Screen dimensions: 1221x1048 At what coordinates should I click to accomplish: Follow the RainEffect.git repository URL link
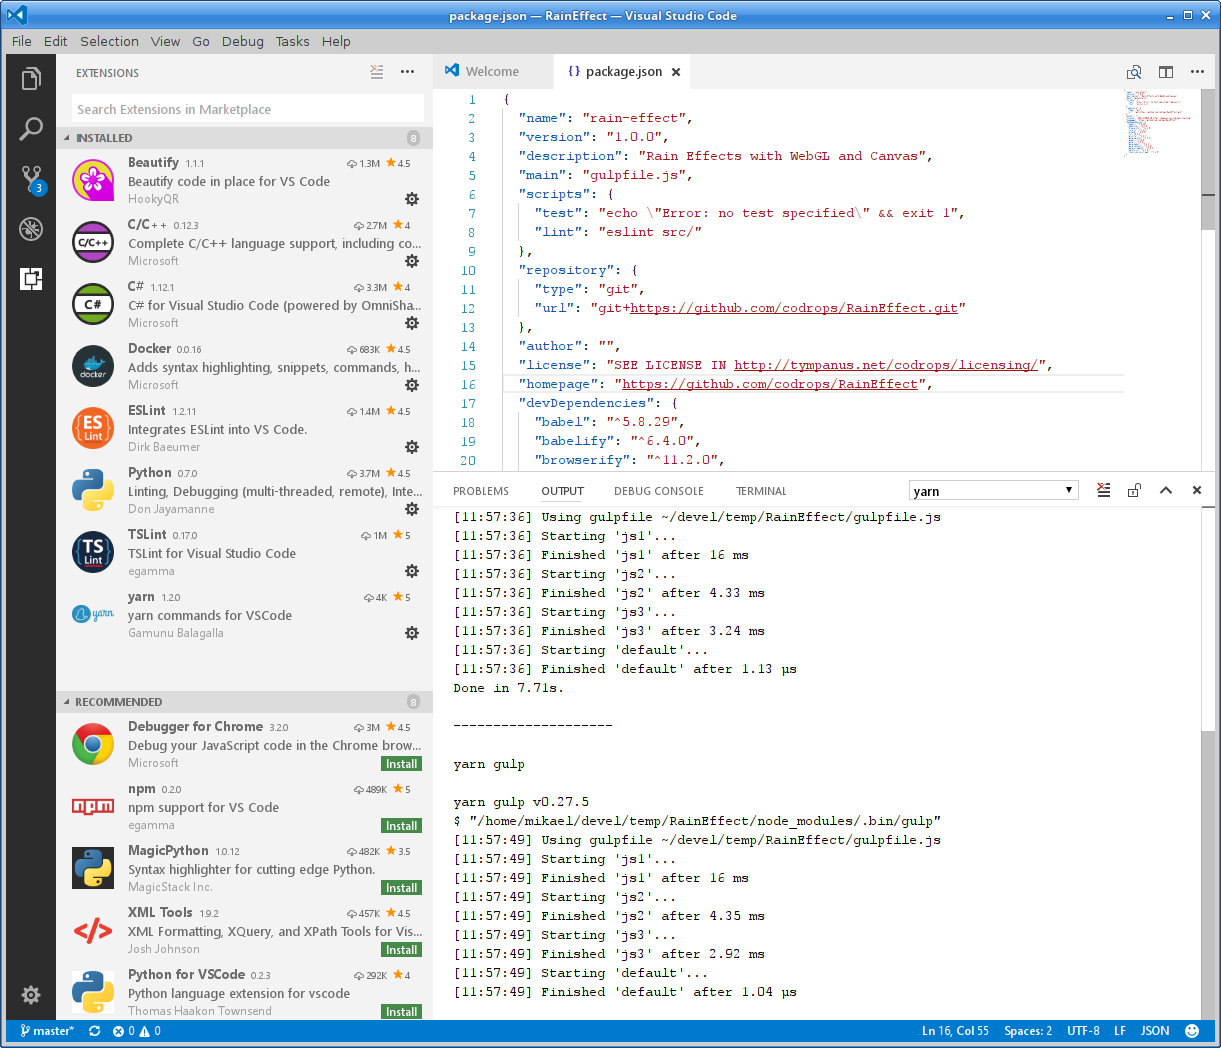[x=794, y=308]
